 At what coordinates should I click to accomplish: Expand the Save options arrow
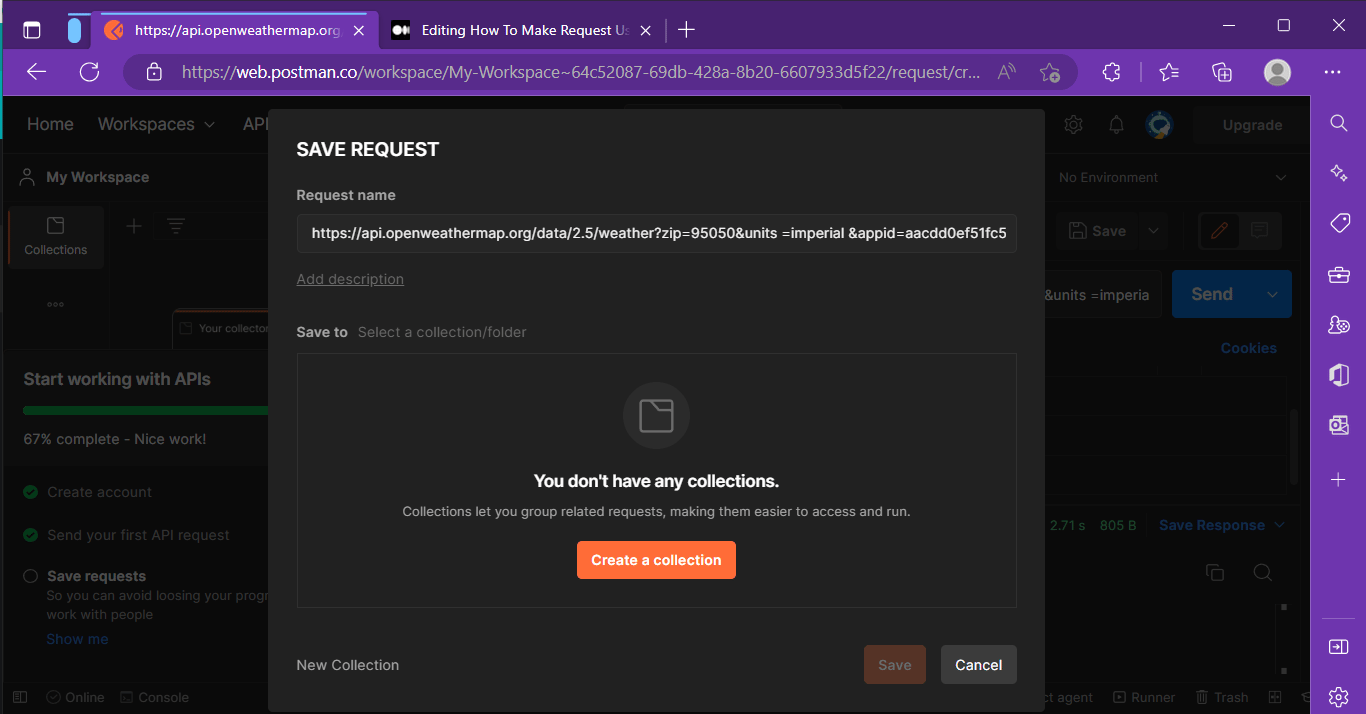pos(1153,230)
